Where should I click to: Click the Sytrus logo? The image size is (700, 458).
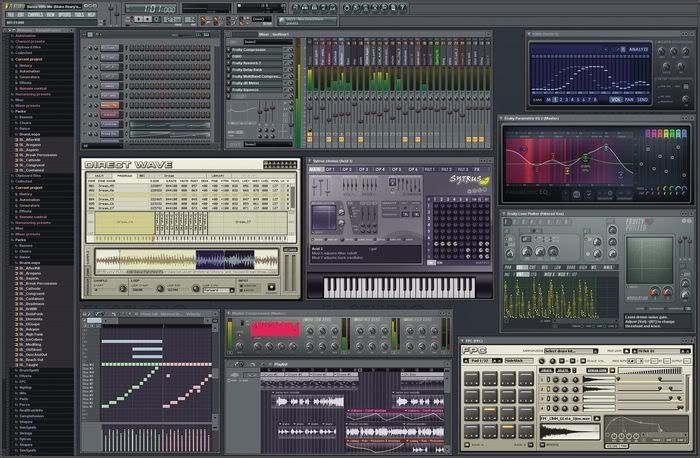pyautogui.click(x=468, y=179)
